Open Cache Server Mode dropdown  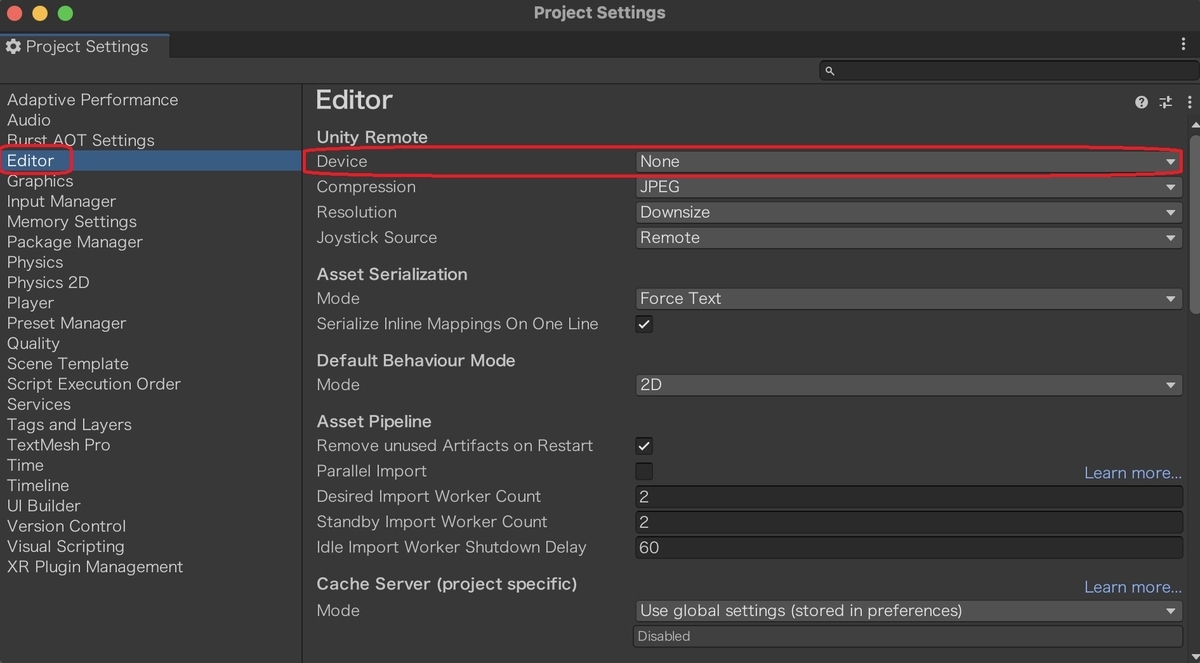tap(909, 610)
